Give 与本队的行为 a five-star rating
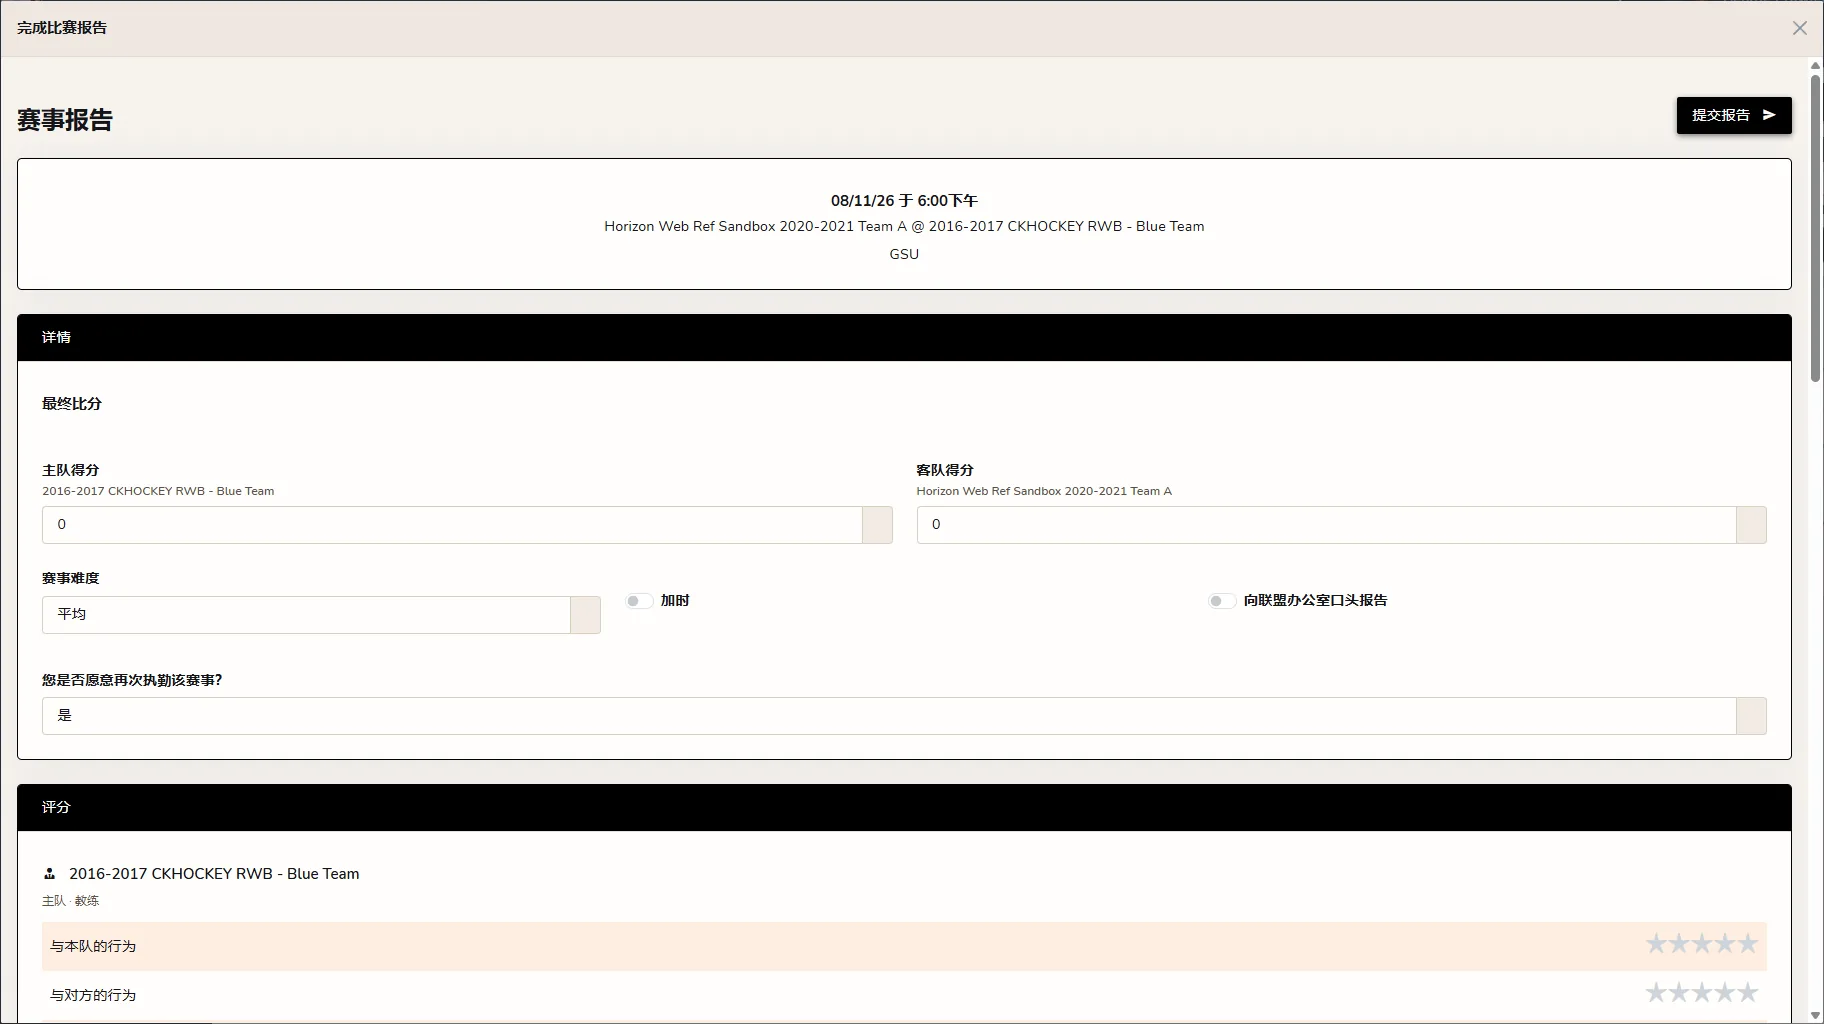The image size is (1824, 1024). coord(1747,944)
